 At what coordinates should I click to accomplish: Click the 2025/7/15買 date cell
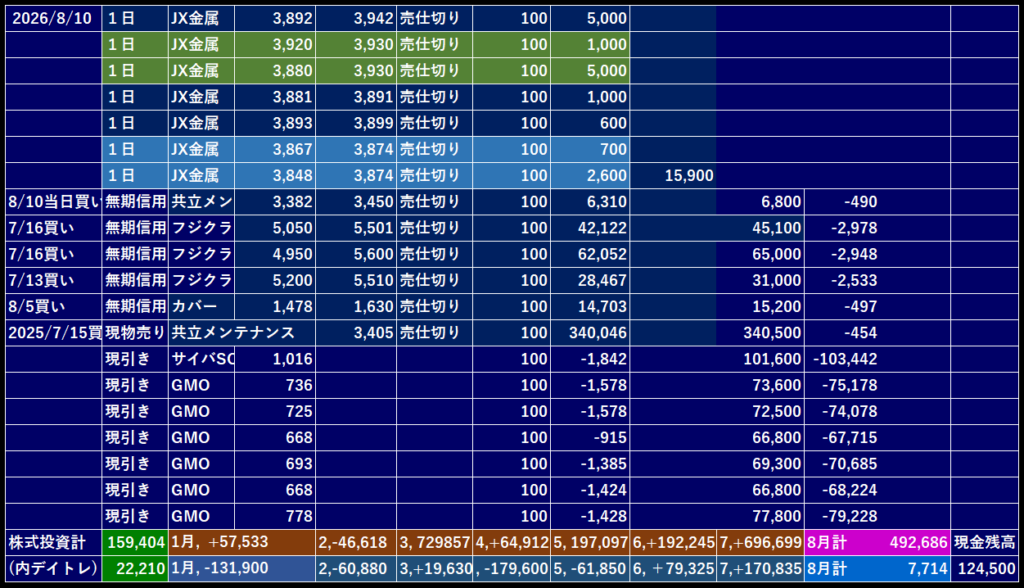click(x=54, y=333)
